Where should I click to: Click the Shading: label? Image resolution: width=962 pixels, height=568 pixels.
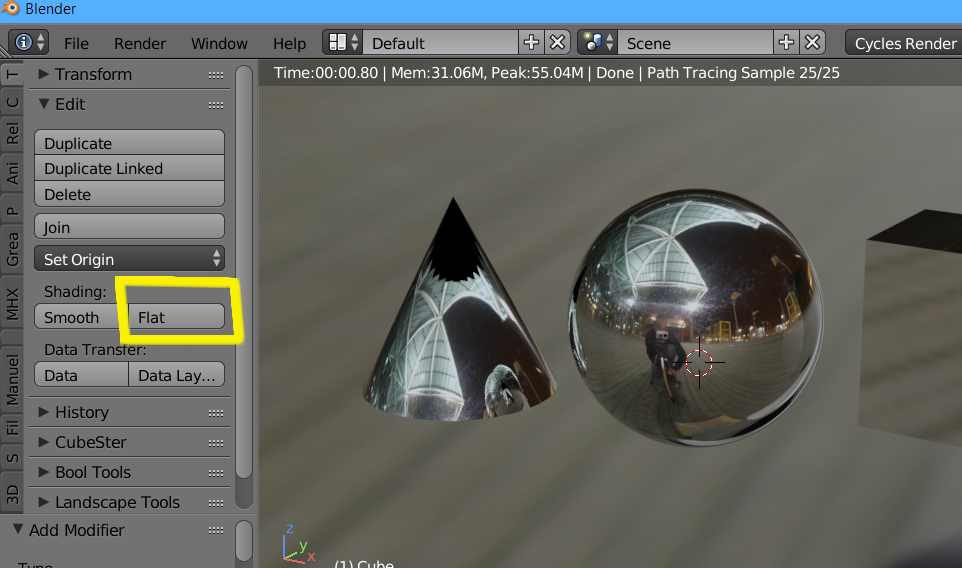pos(75,291)
